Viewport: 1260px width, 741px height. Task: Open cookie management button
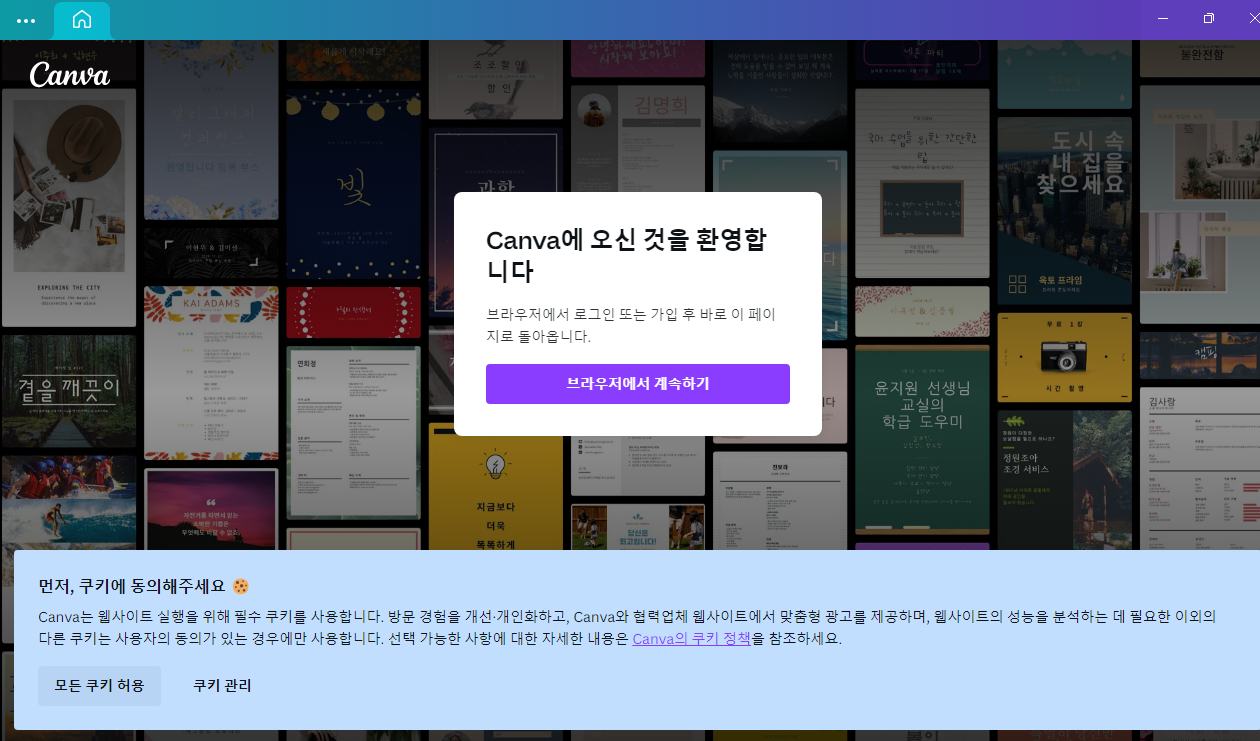pos(222,686)
